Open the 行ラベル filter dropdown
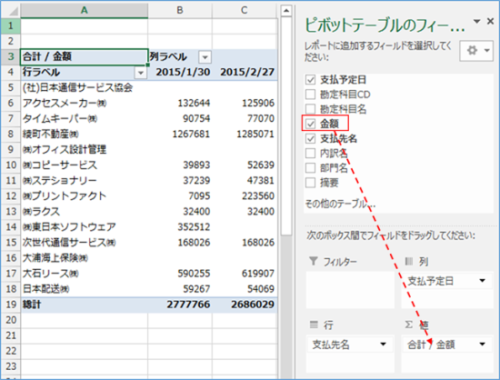500x380 pixels. [x=141, y=72]
